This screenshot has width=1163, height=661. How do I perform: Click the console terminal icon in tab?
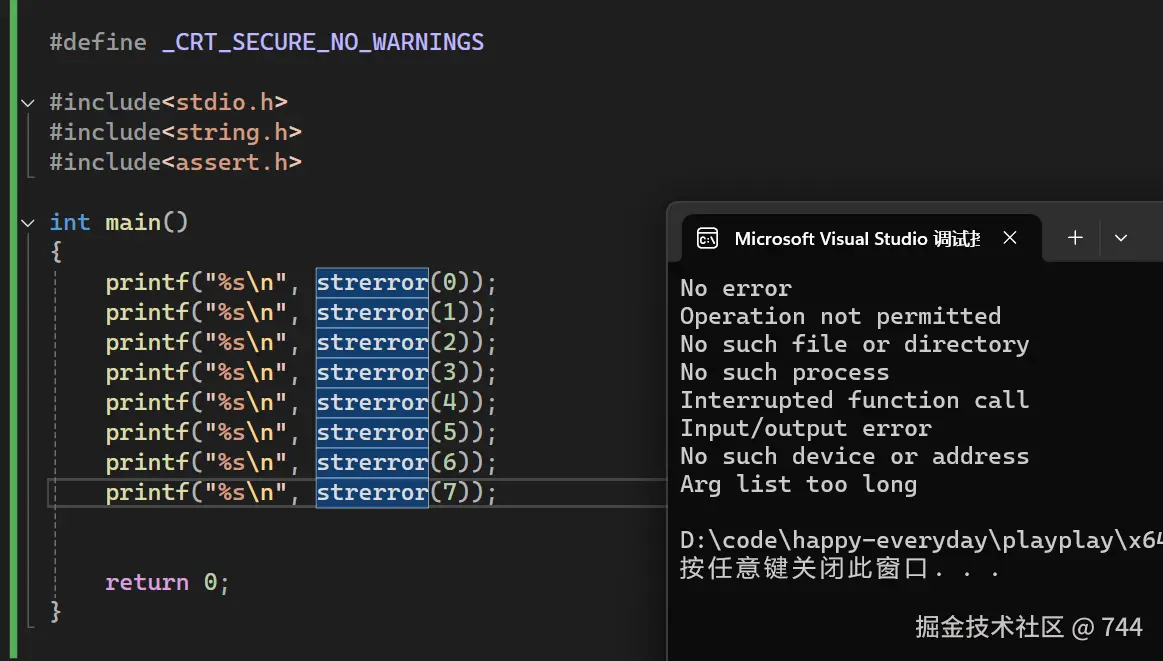[708, 238]
